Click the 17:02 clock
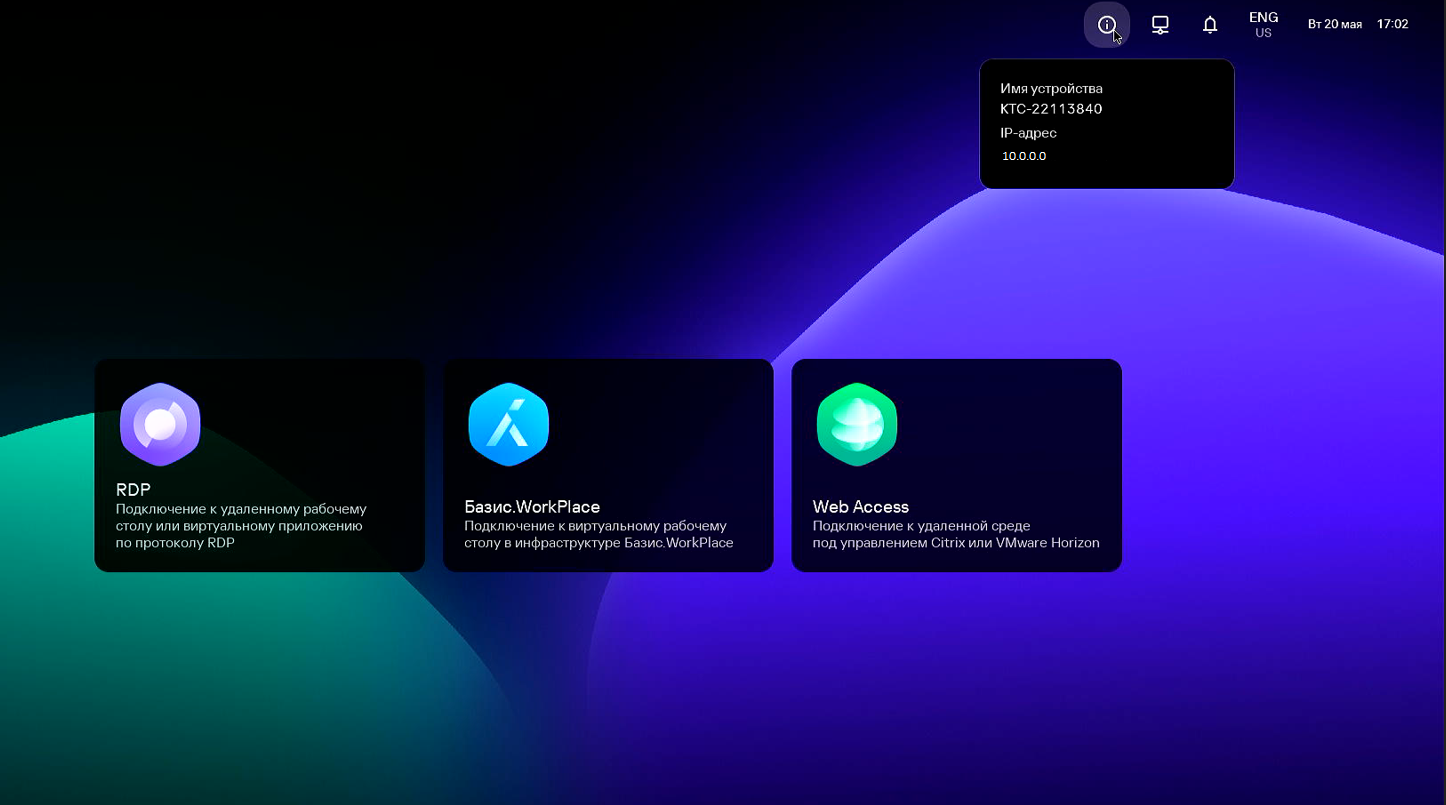 [x=1392, y=24]
